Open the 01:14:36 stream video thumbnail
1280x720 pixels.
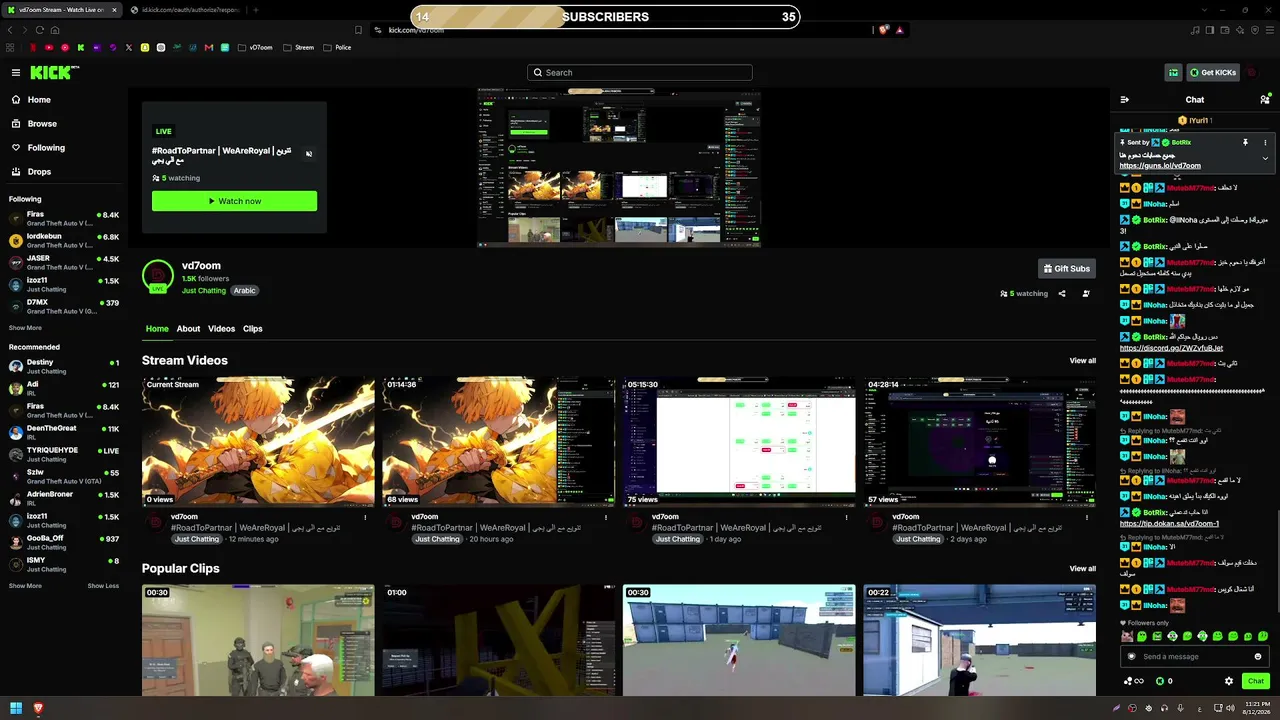[499, 441]
